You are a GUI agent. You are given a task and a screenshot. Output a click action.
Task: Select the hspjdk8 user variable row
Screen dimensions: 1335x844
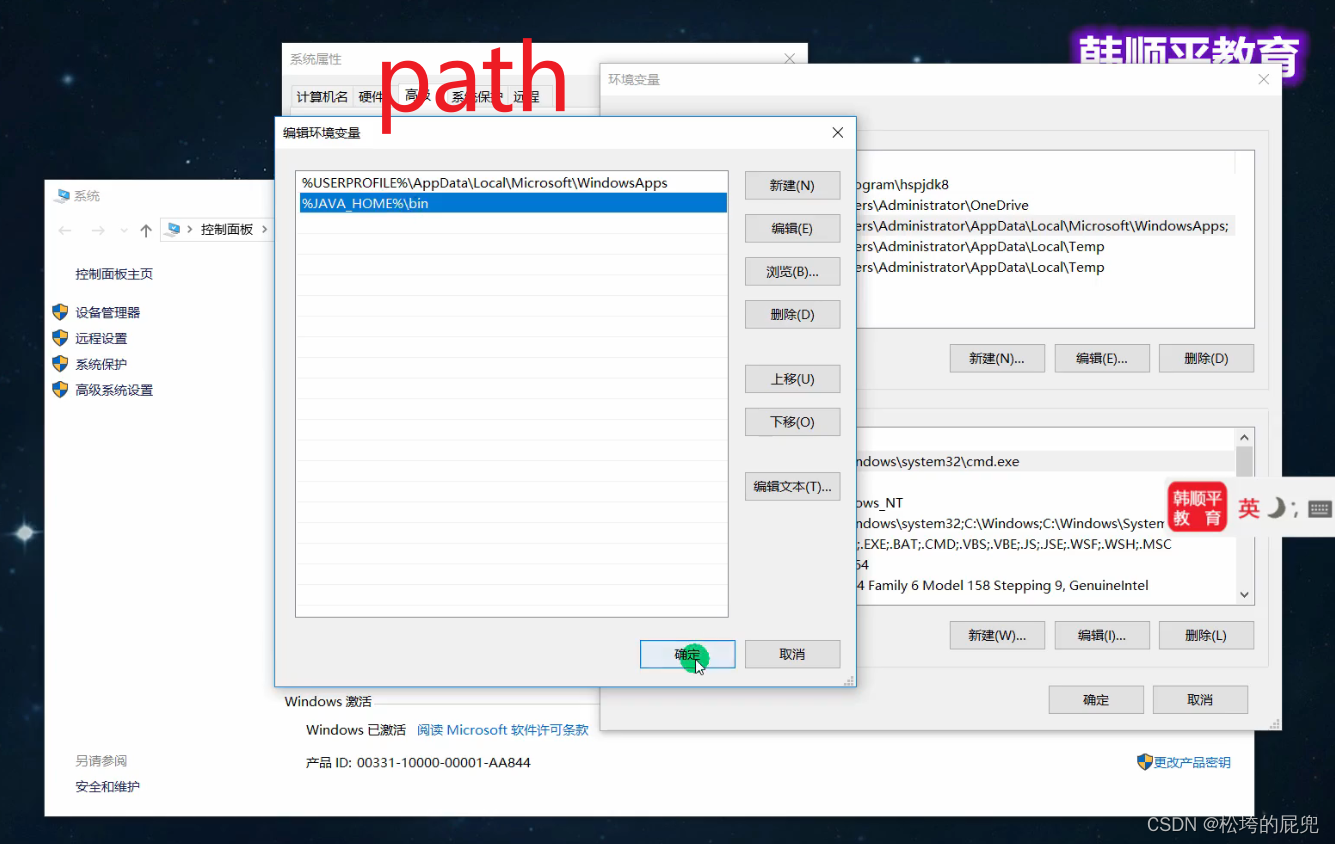1044,184
